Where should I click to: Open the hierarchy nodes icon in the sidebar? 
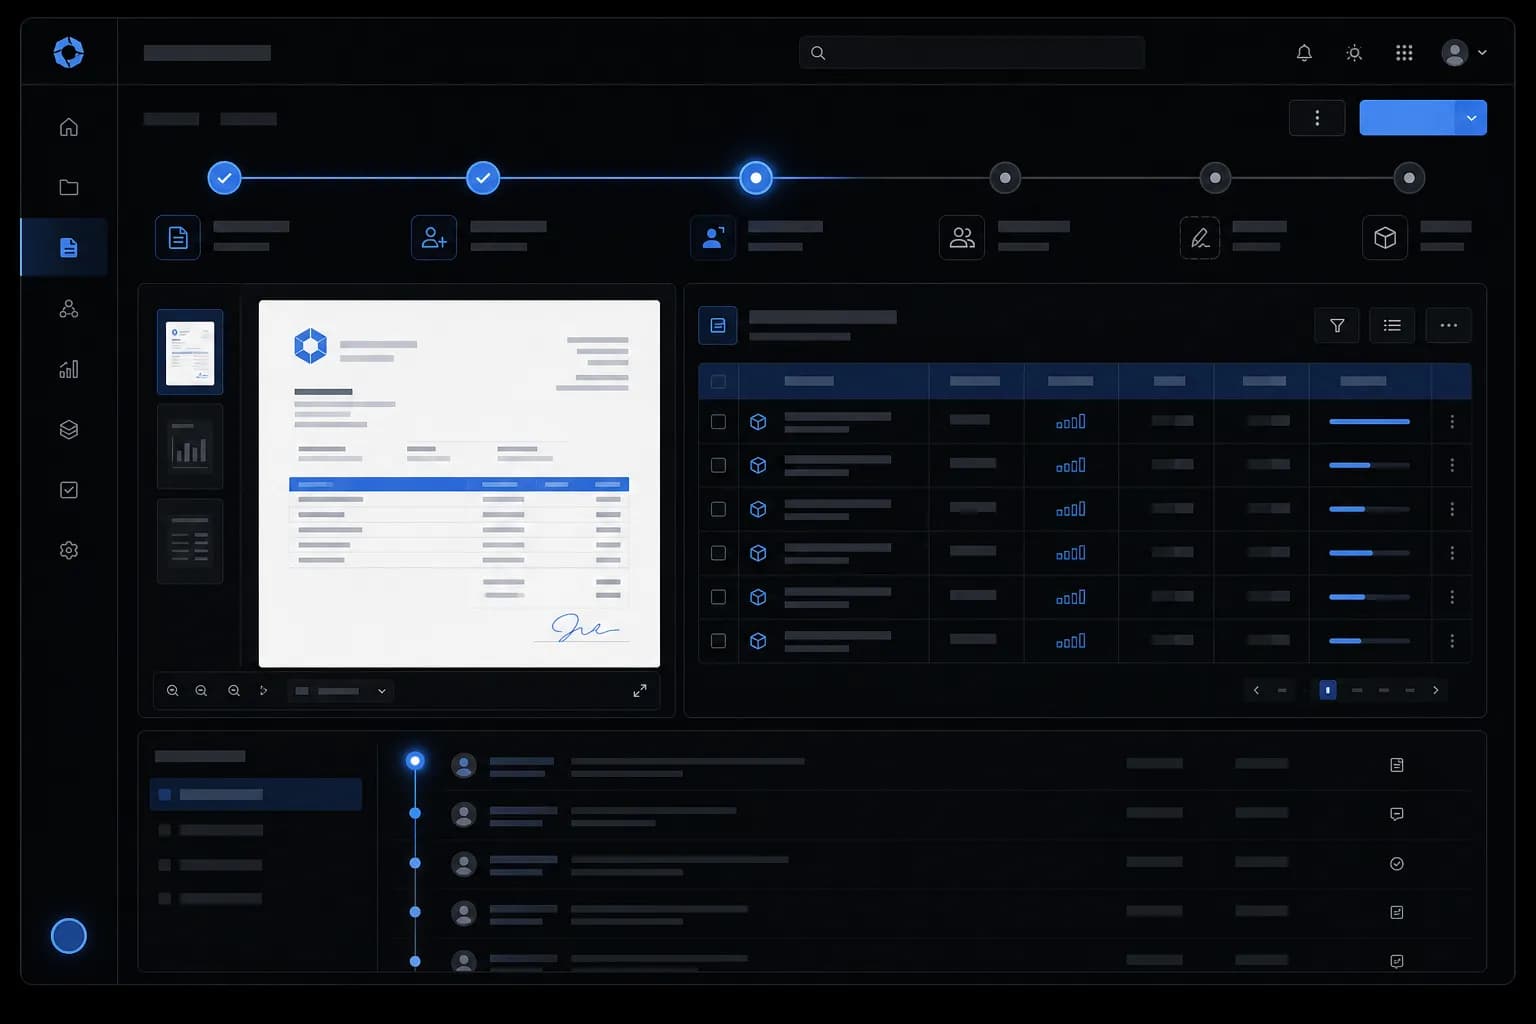pyautogui.click(x=69, y=309)
